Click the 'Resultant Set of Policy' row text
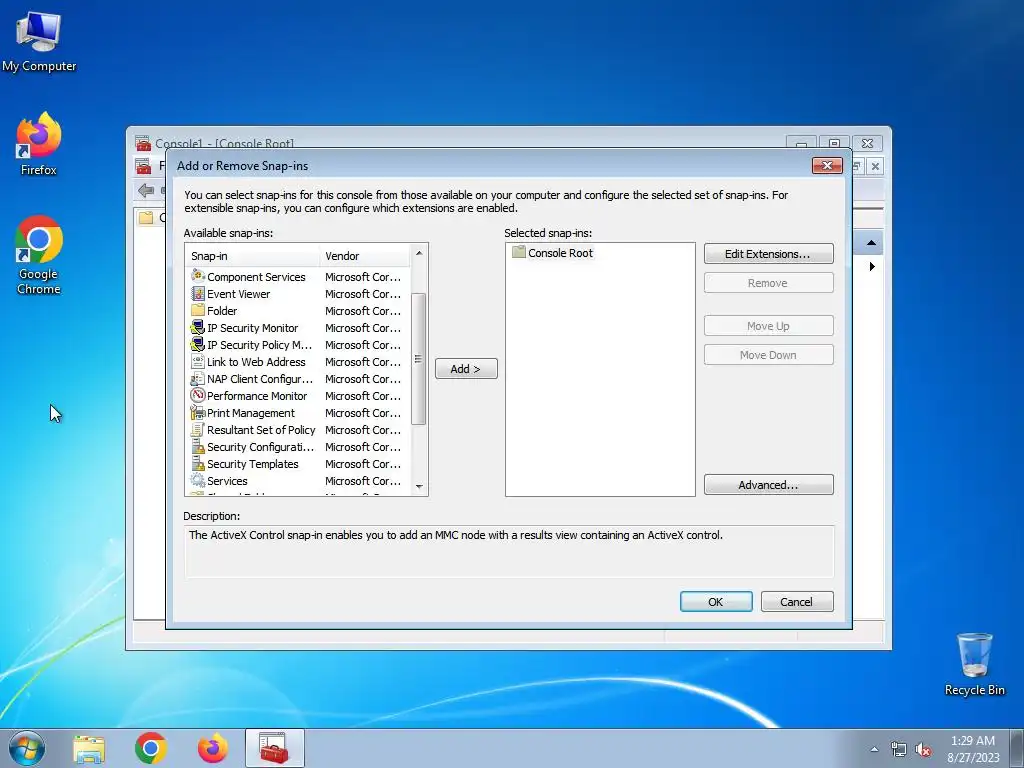Image resolution: width=1024 pixels, height=768 pixels. coord(261,430)
